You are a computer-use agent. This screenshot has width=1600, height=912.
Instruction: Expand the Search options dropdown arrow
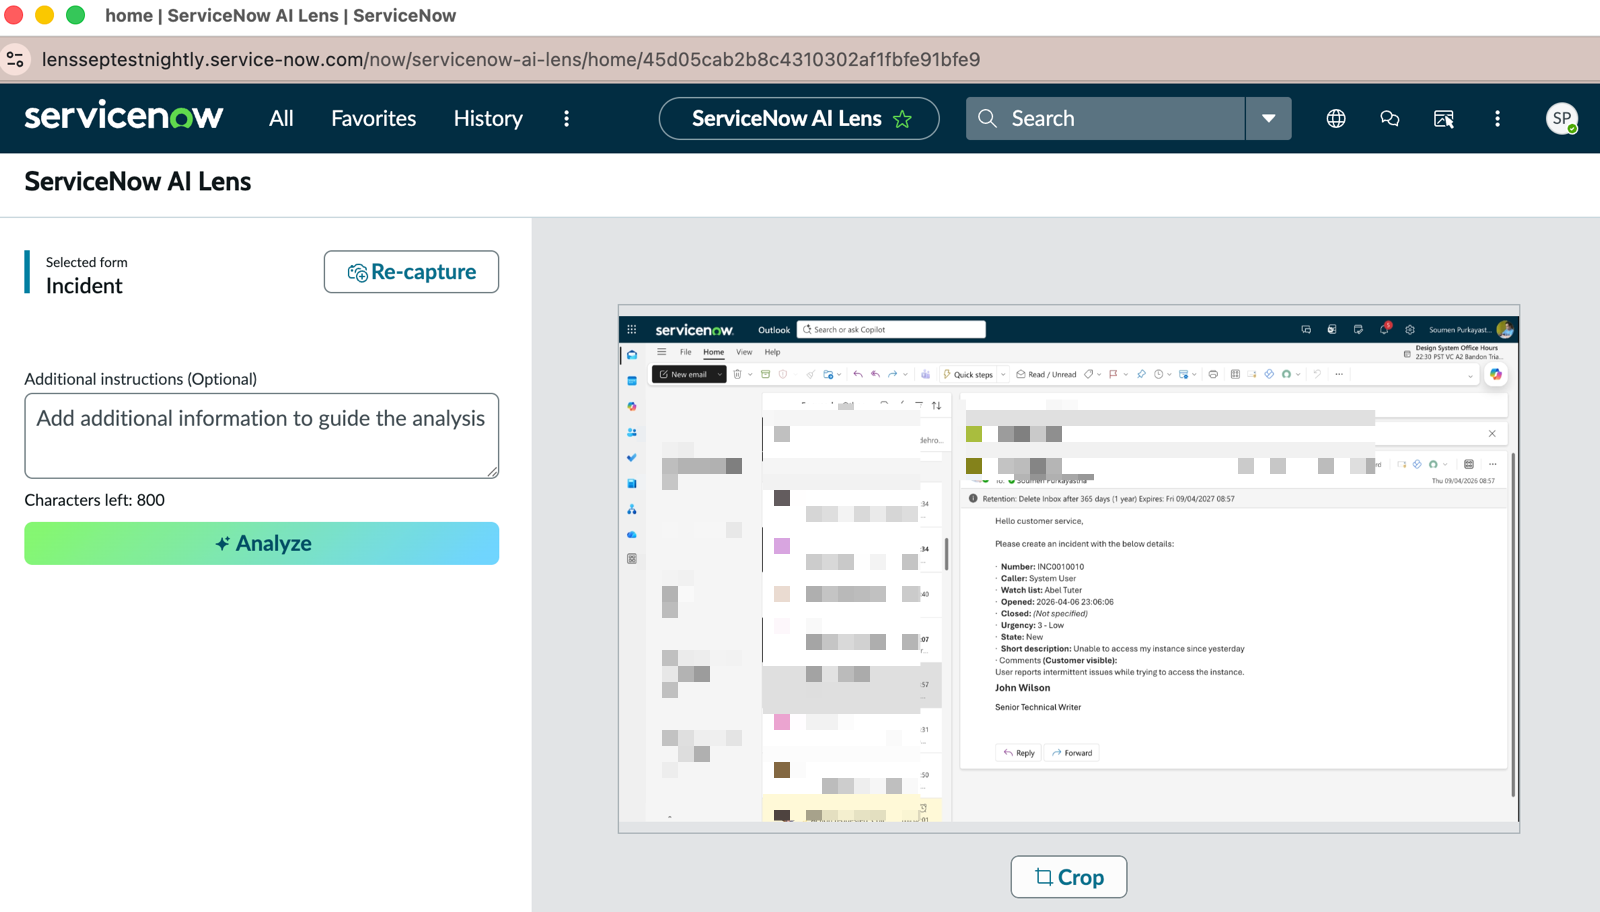[1268, 118]
